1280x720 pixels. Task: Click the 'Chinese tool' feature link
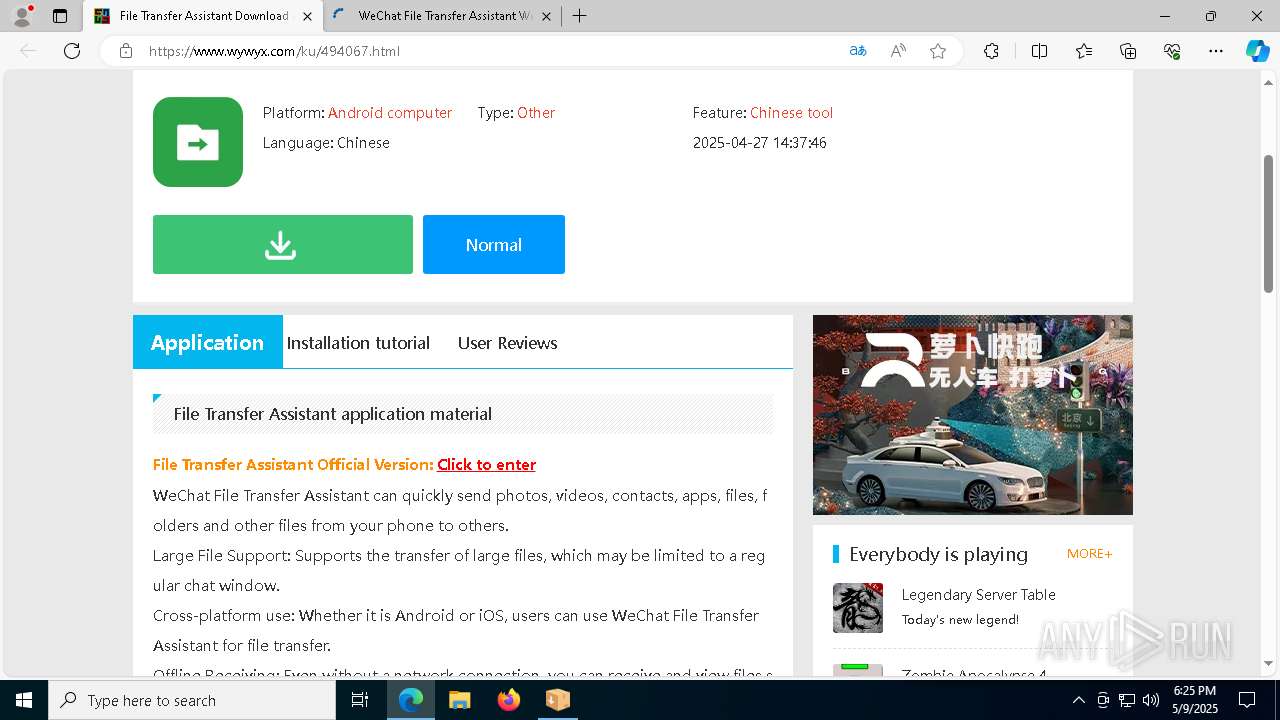tap(791, 113)
